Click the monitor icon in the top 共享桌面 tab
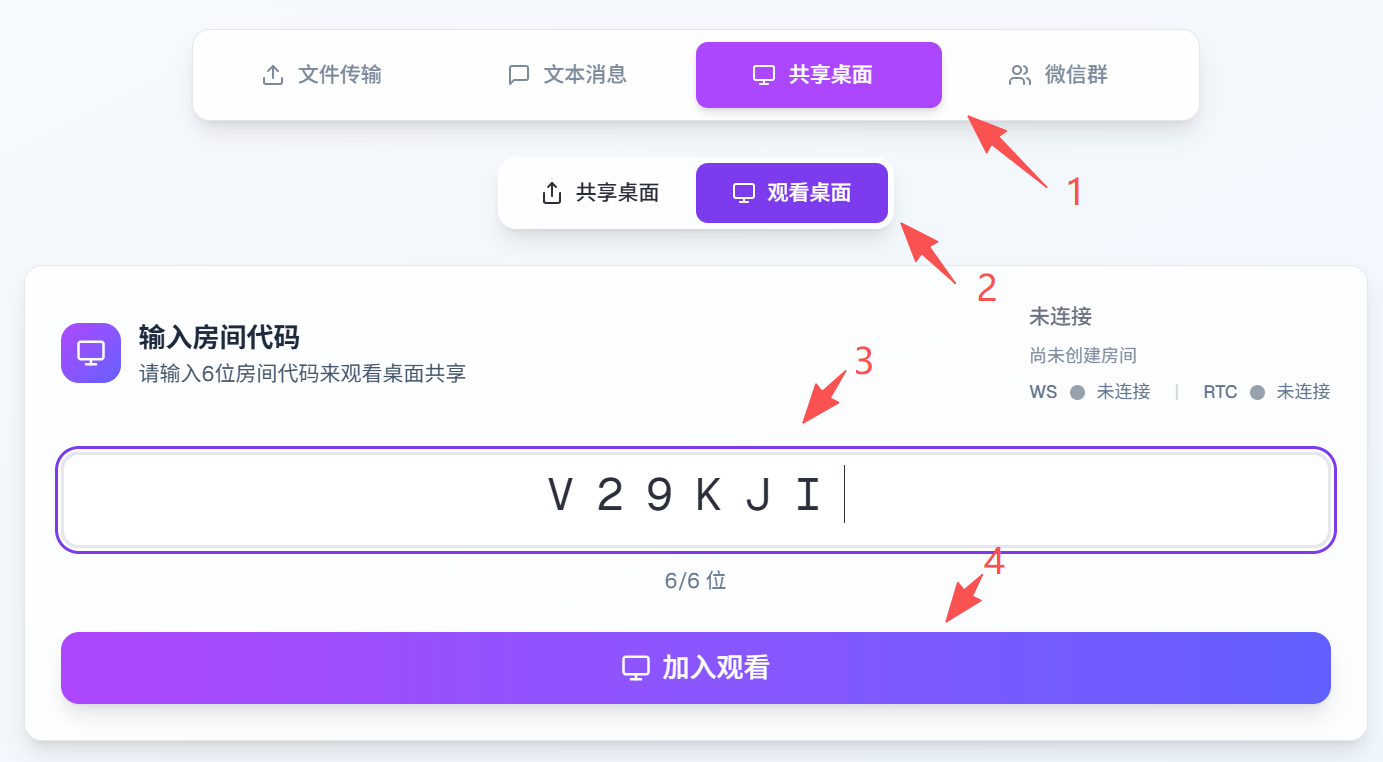This screenshot has height=762, width=1383. click(764, 75)
